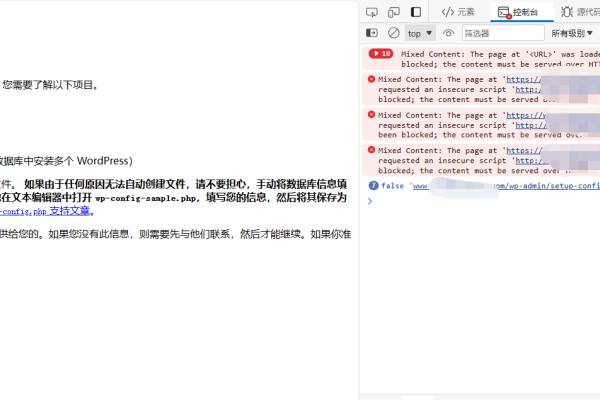Open the 所有级别 log levels dropdown

pyautogui.click(x=572, y=33)
